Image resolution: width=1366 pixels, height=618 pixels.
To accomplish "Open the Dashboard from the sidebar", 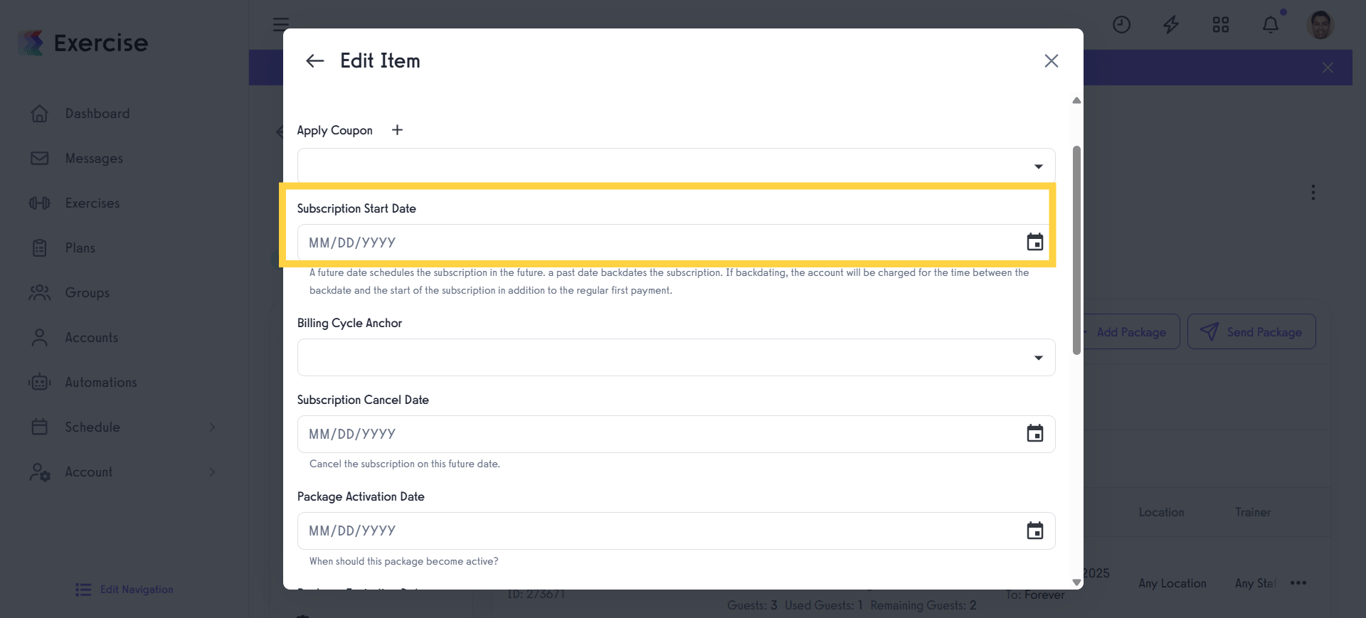I will coord(97,113).
